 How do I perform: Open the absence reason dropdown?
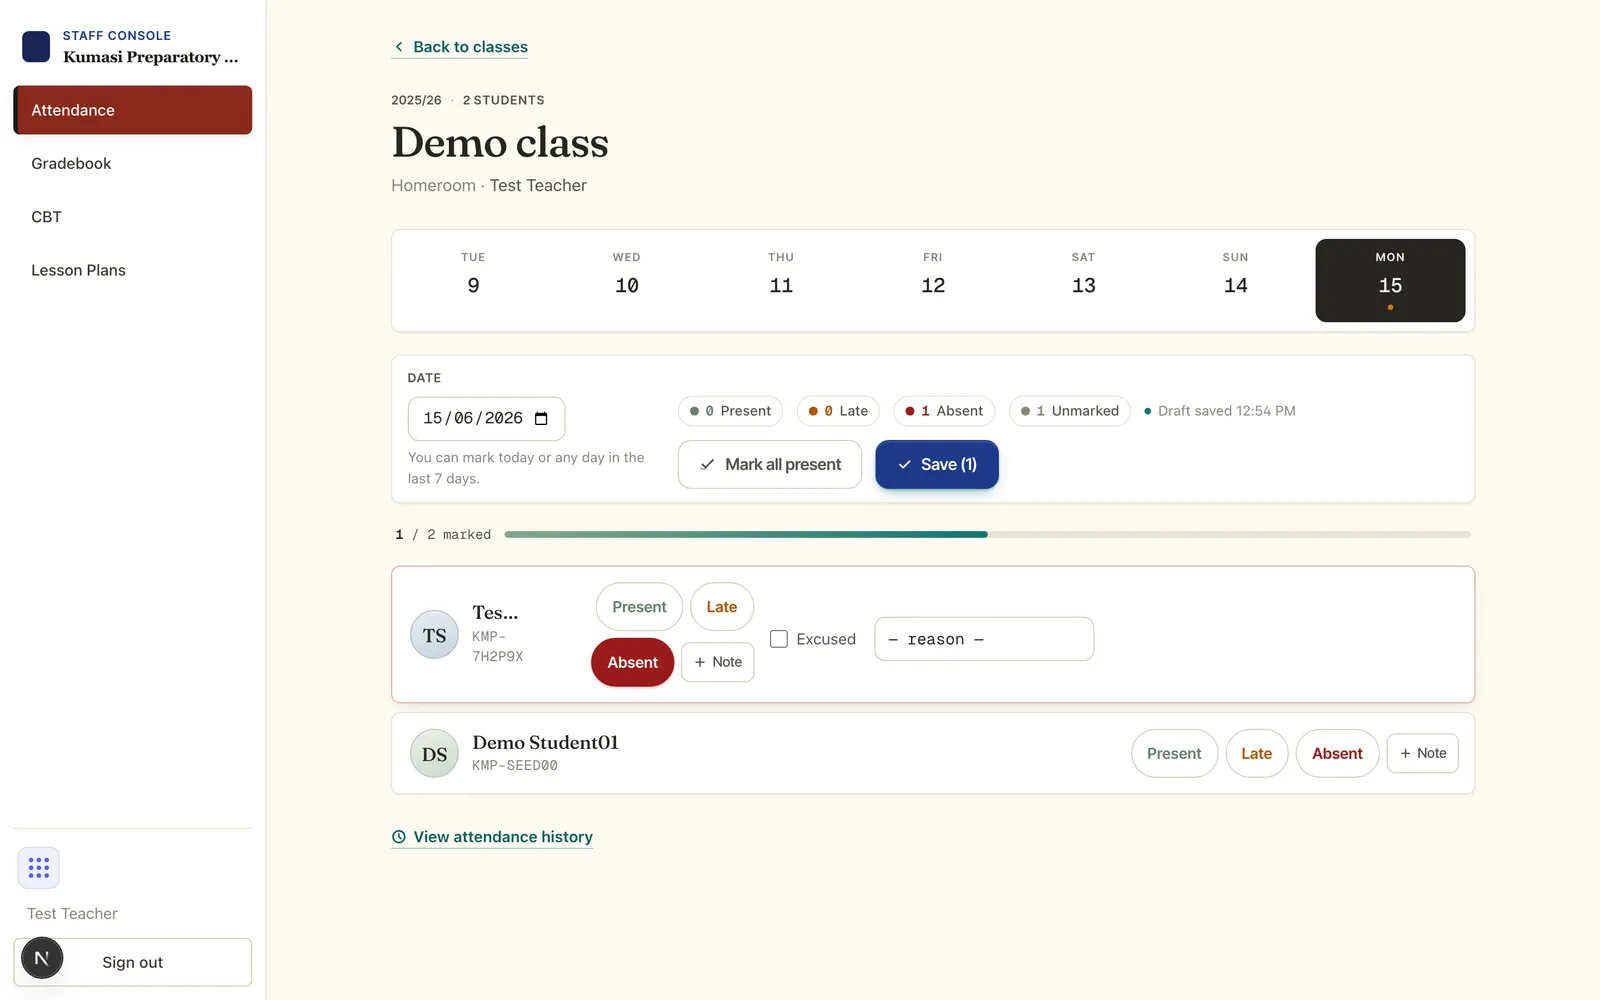(x=984, y=639)
